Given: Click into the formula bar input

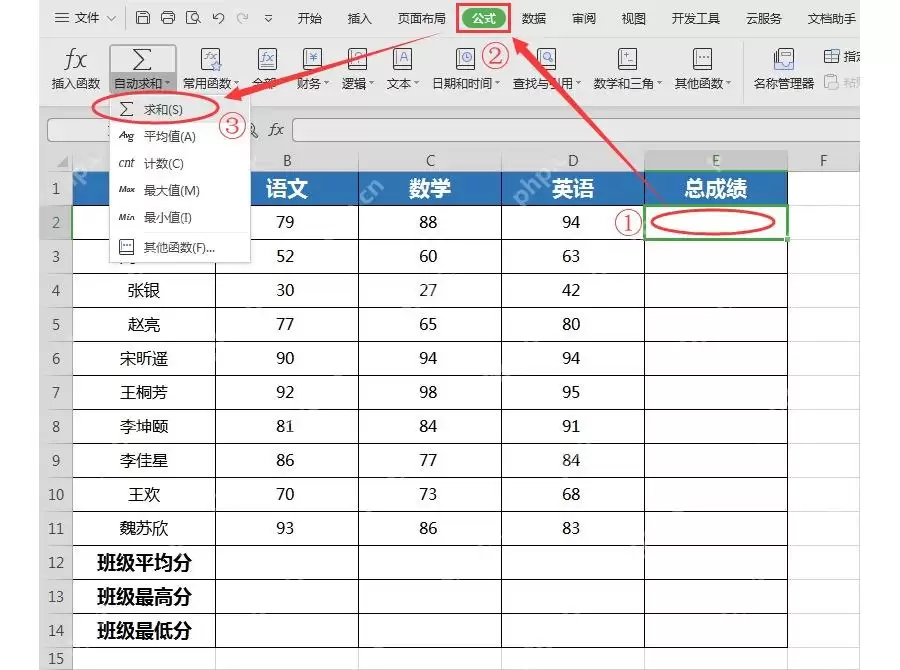Looking at the screenshot, I should 576,130.
